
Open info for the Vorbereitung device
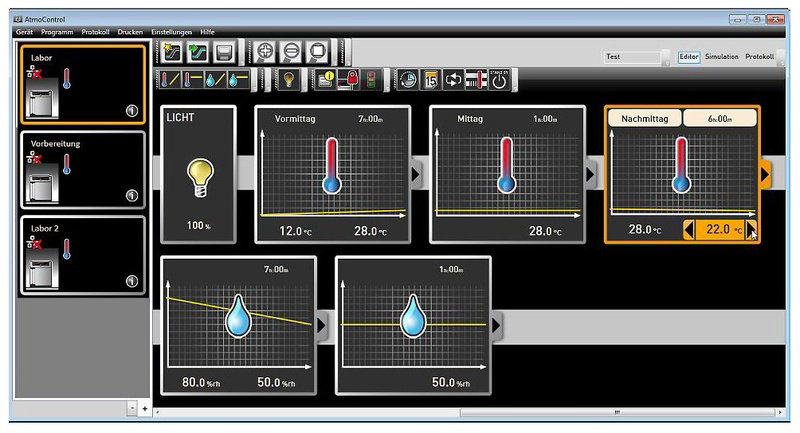(x=132, y=195)
